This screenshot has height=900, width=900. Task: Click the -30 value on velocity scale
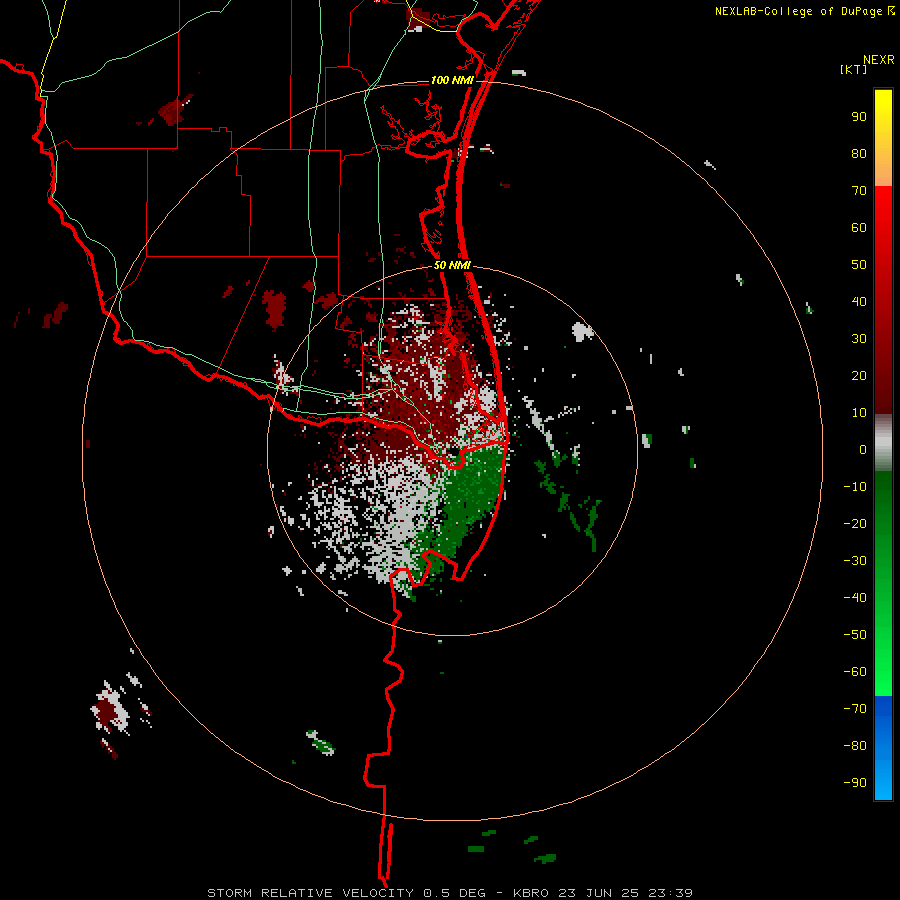pyautogui.click(x=855, y=561)
